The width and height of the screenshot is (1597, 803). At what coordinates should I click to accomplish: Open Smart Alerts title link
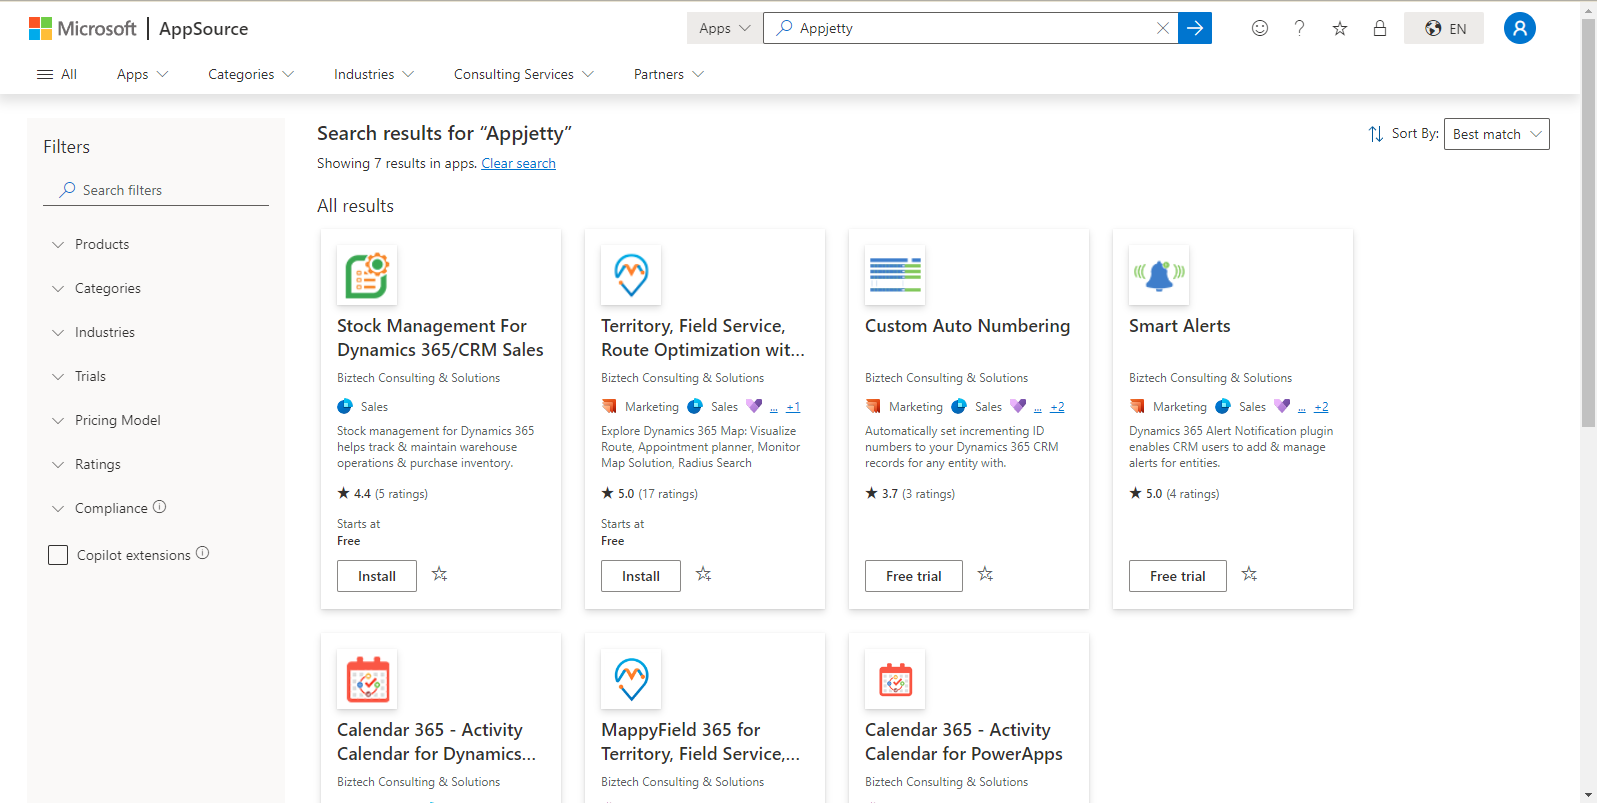pos(1180,326)
